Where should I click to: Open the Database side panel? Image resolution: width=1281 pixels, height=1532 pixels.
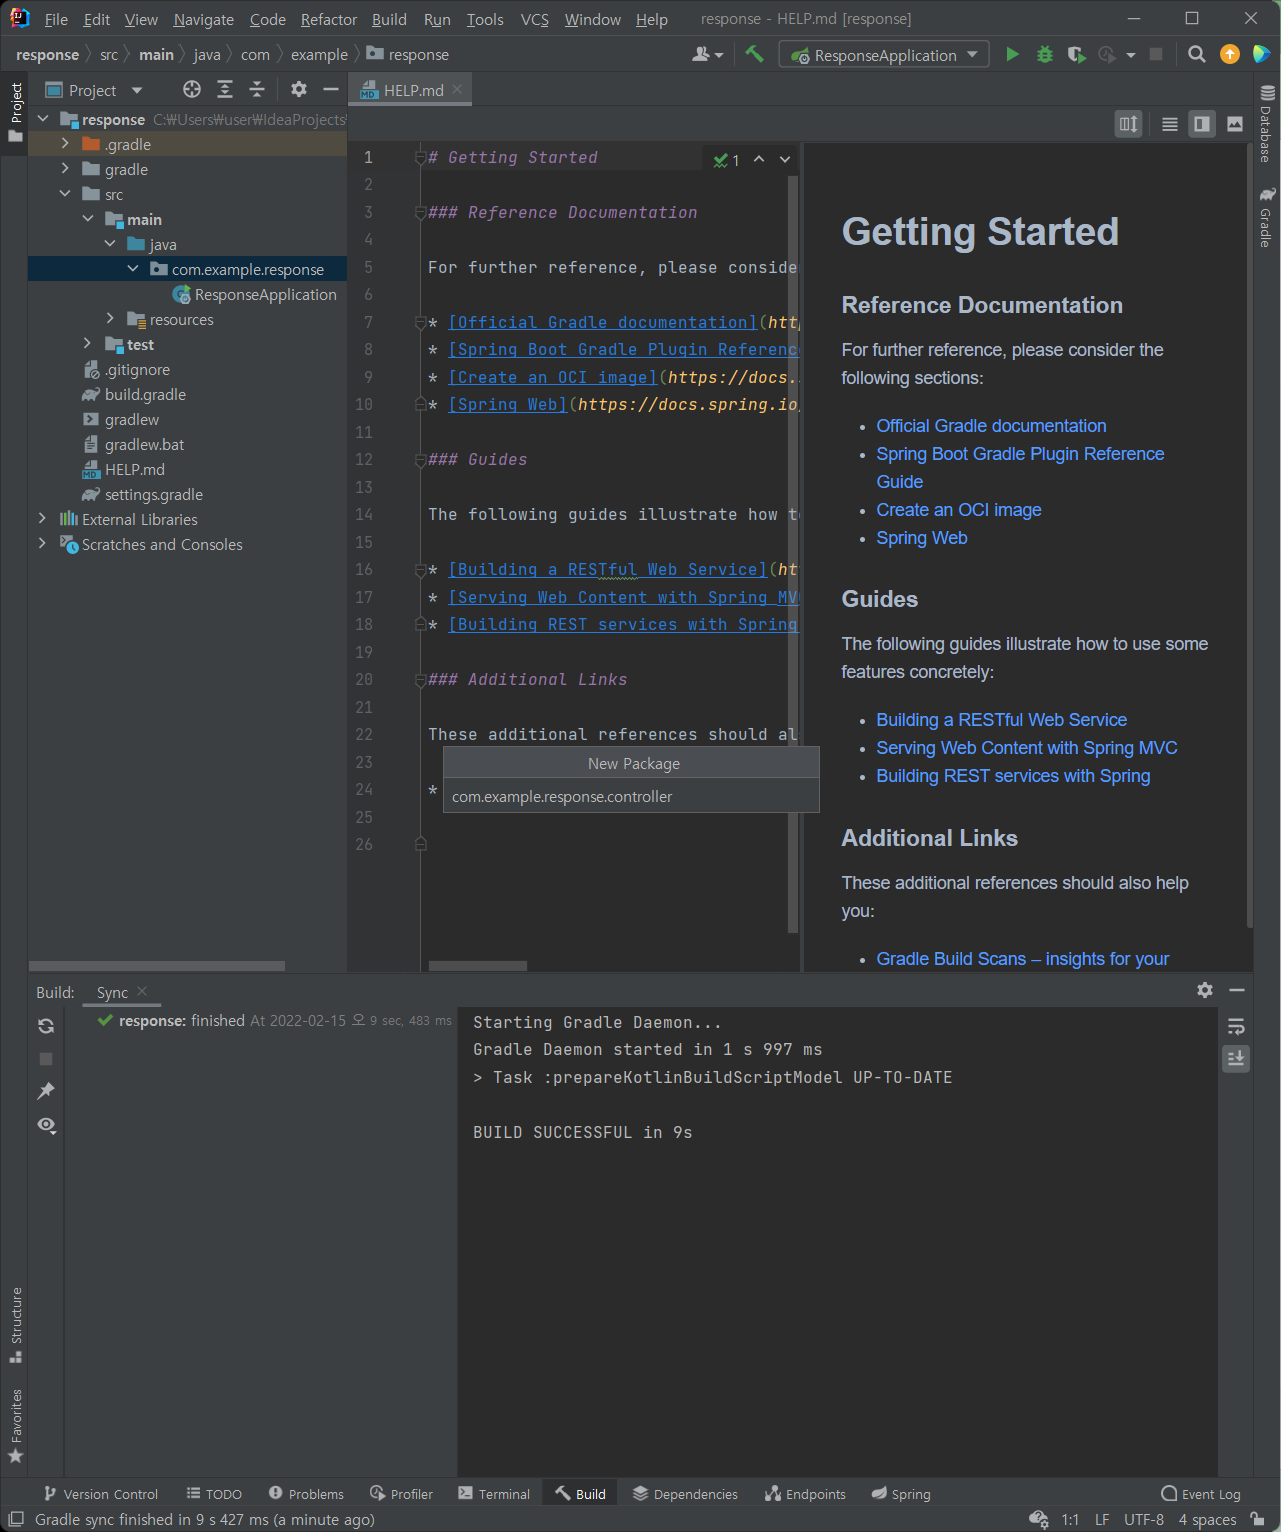click(x=1266, y=124)
